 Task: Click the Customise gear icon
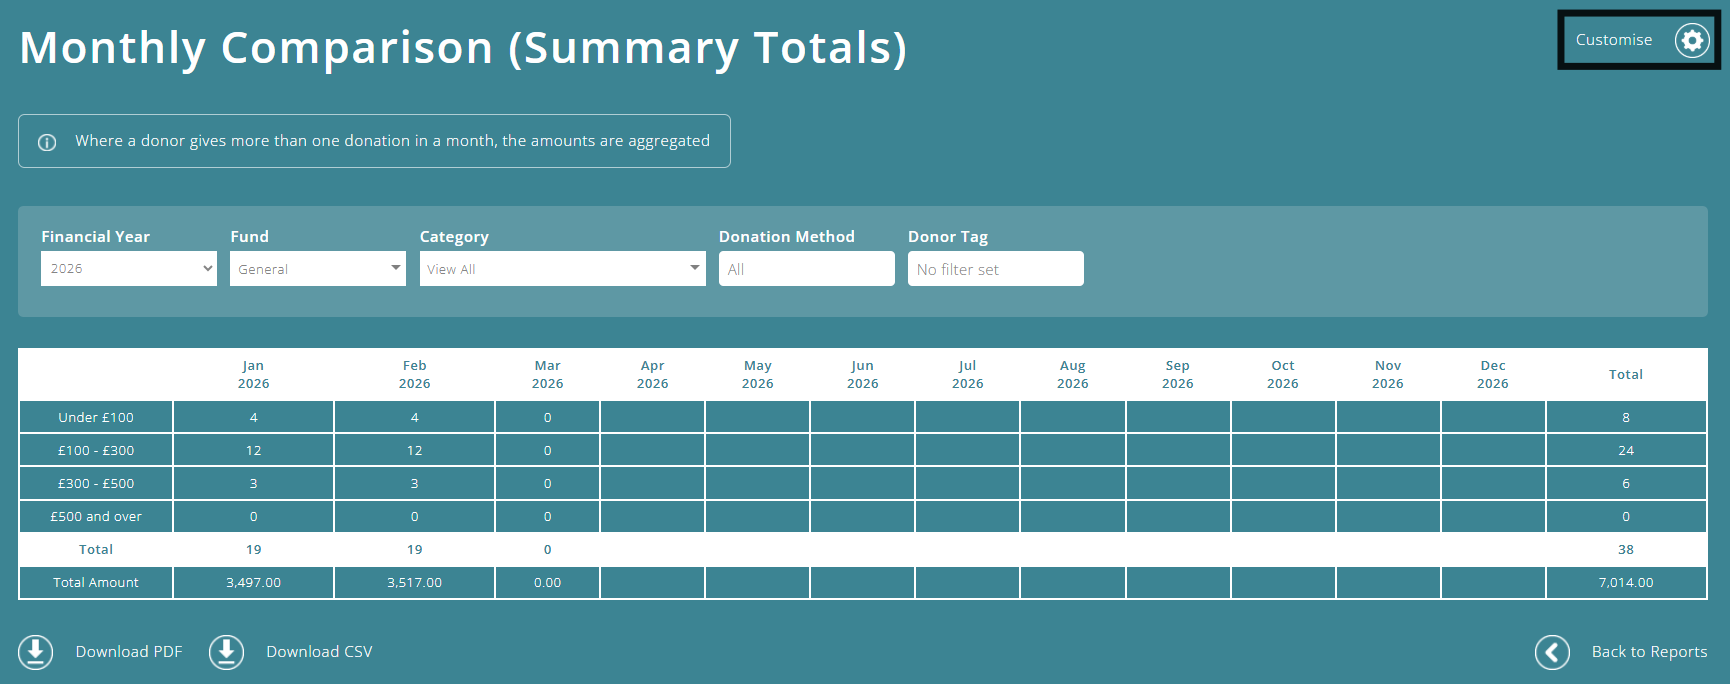[x=1692, y=40]
